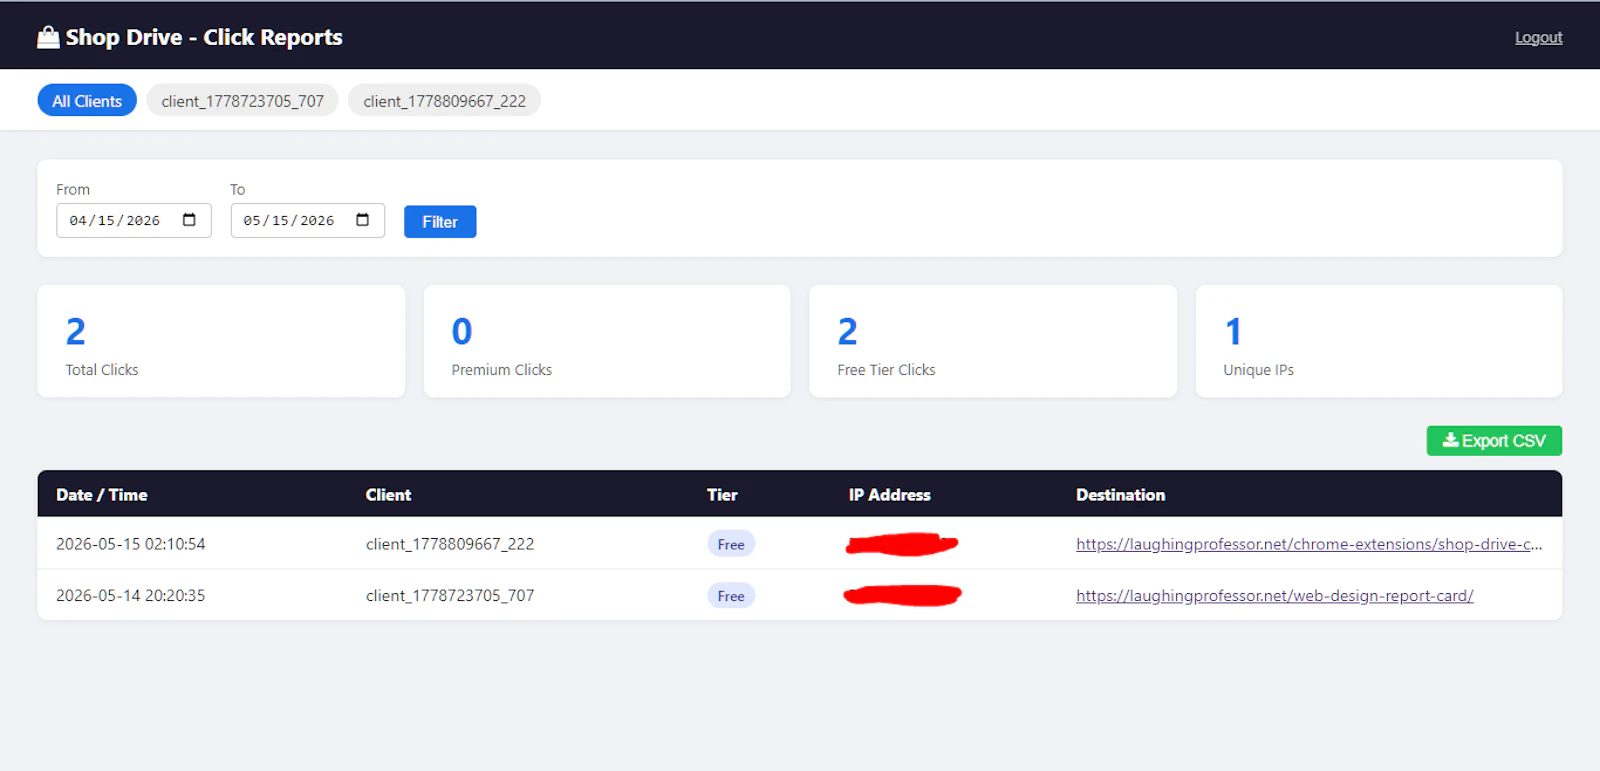Switch to client_1778723705_707 tab

pos(243,101)
